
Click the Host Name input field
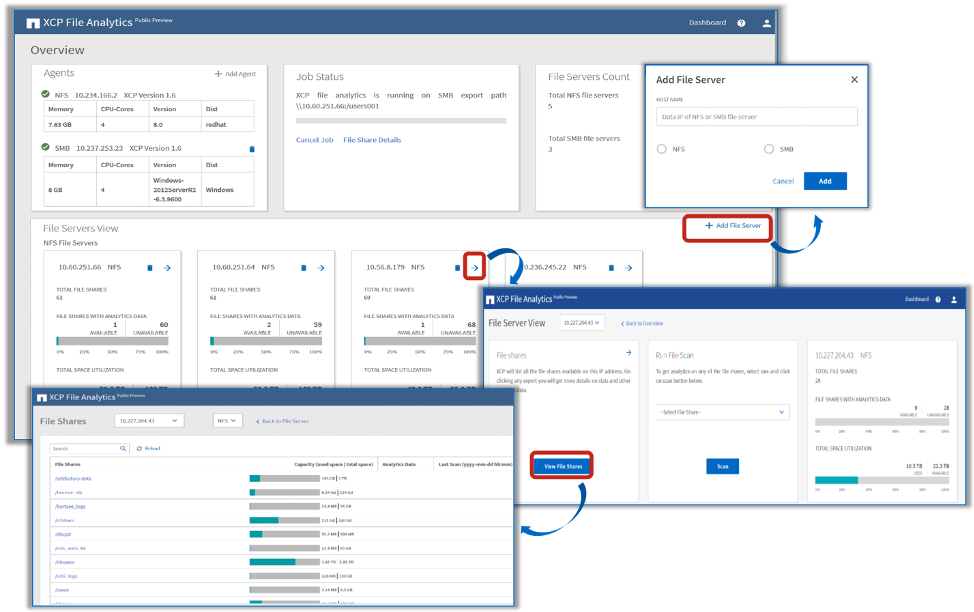(757, 117)
